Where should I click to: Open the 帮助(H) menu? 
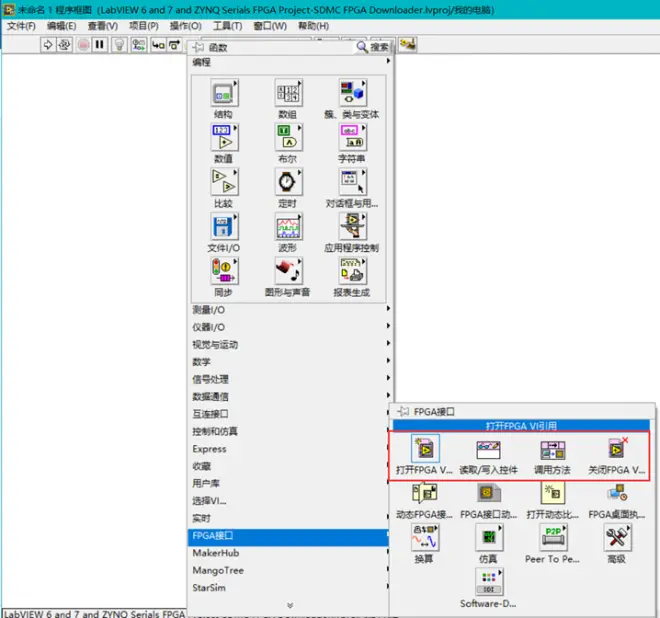[x=314, y=26]
